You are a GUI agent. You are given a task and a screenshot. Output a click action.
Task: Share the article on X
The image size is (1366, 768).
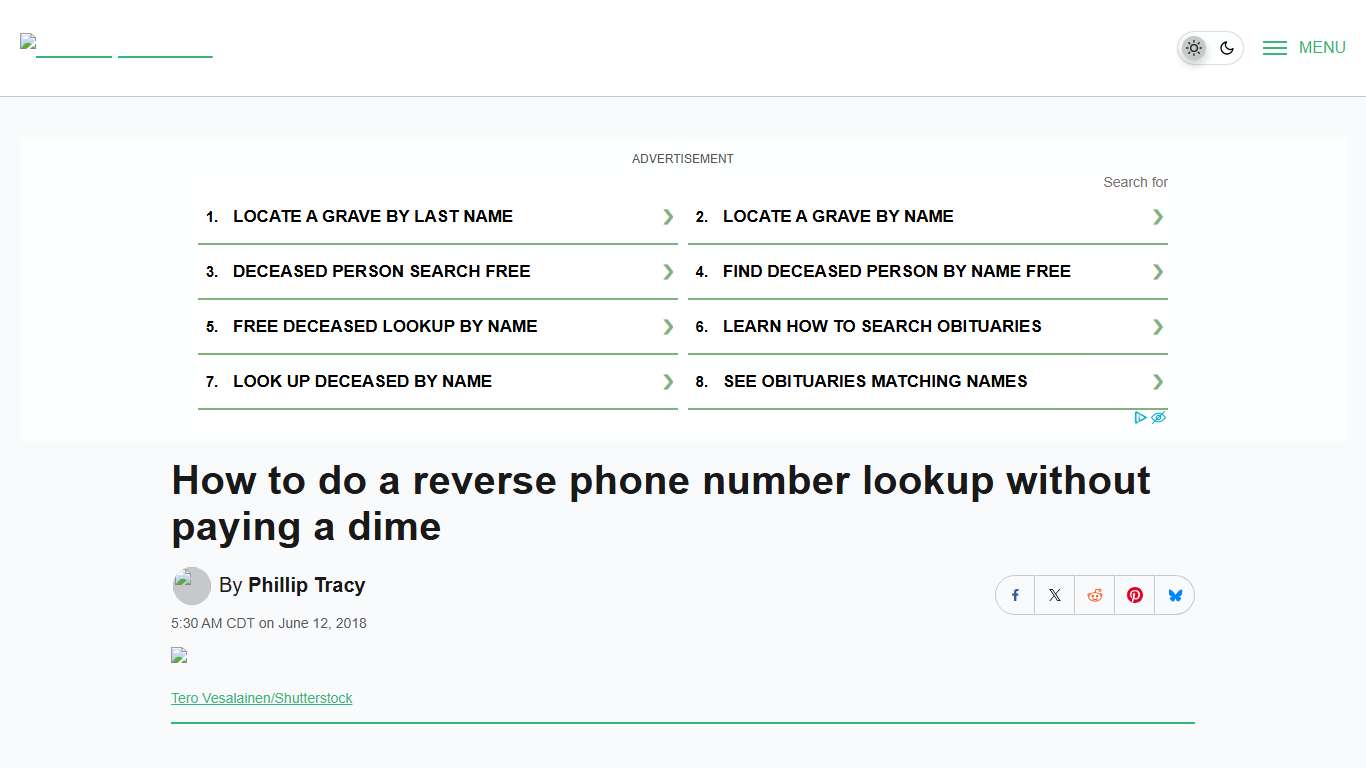(1054, 595)
